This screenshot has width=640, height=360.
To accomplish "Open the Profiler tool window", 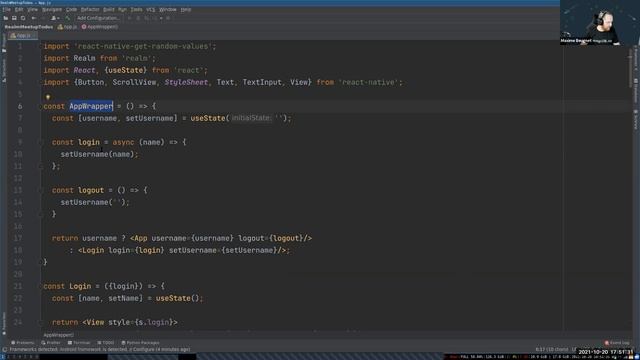I will click(x=51, y=343).
